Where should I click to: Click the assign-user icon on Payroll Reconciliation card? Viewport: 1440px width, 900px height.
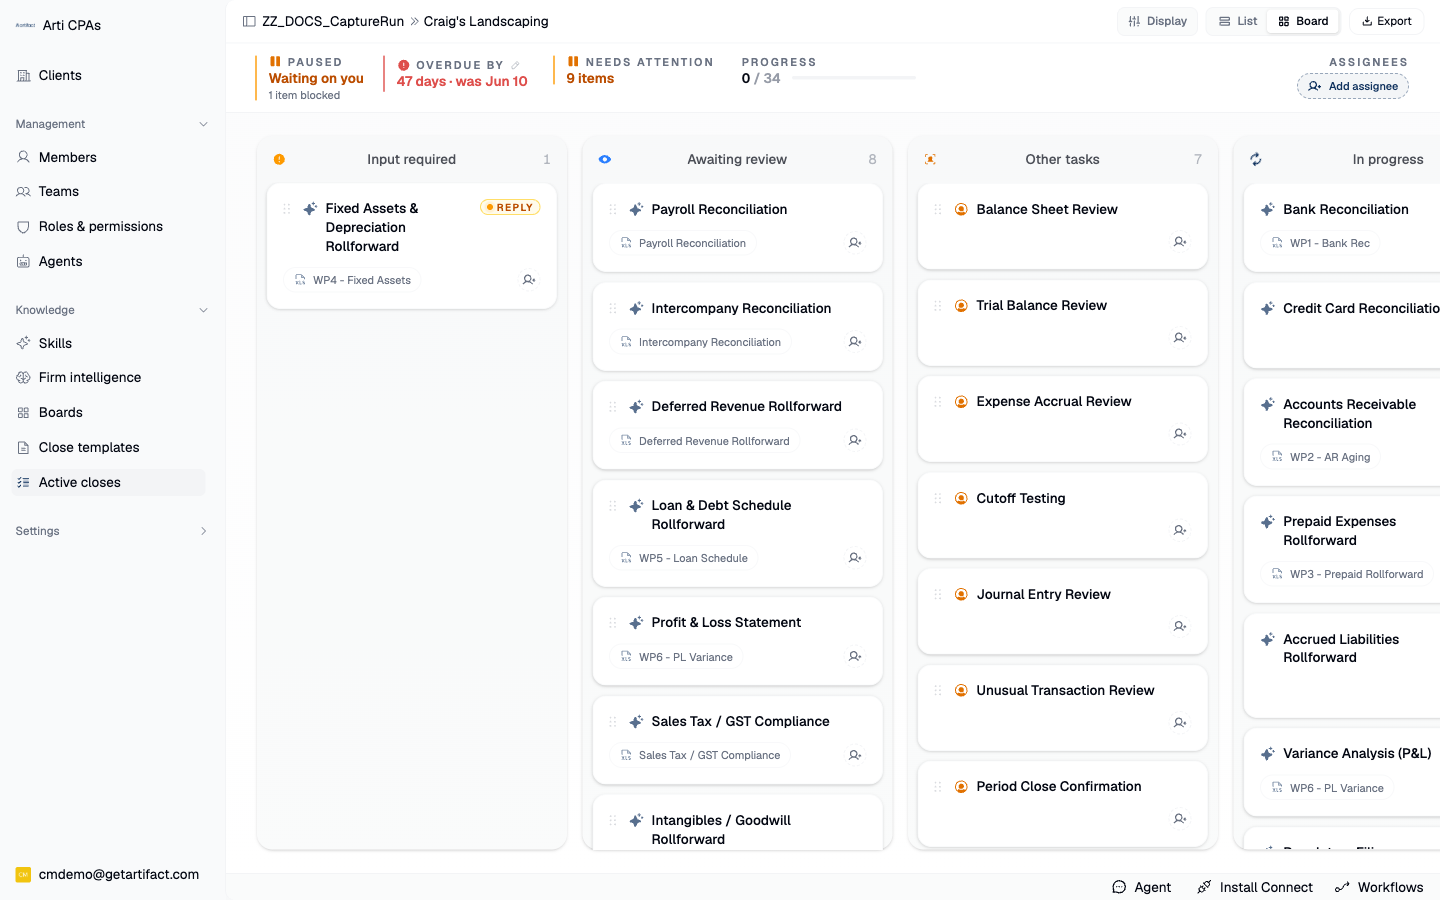[855, 243]
